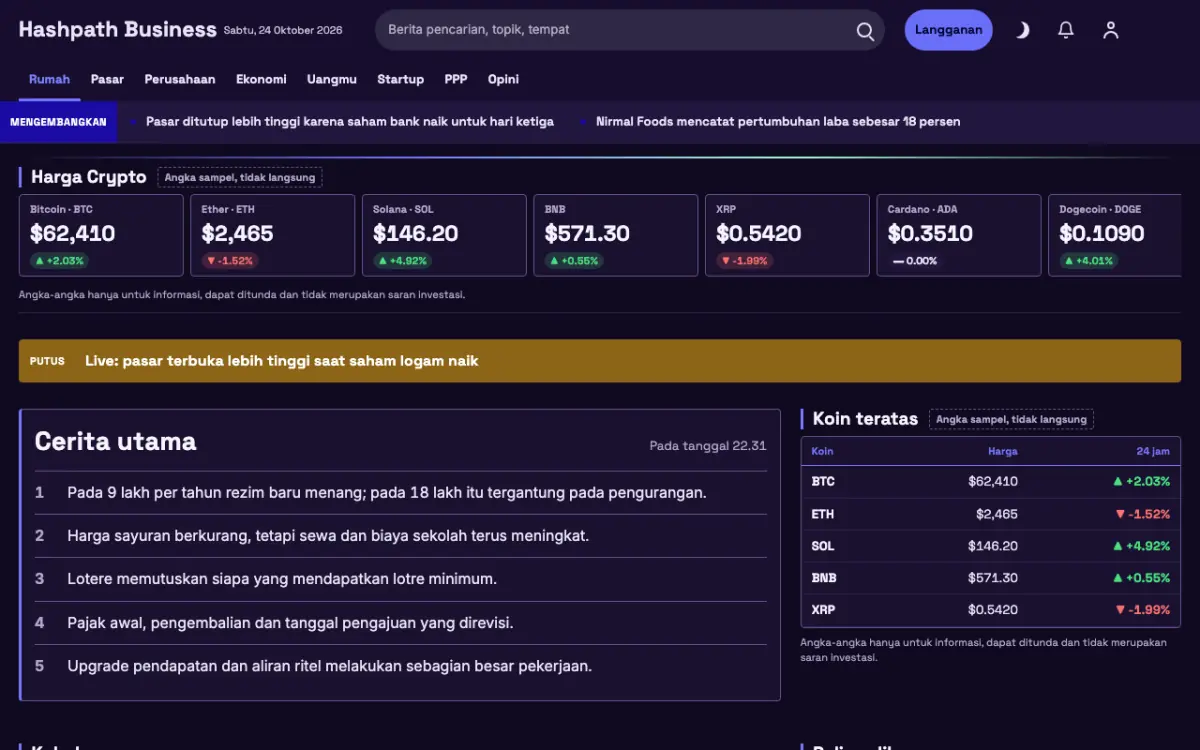Open the Live pasar terbuka banner
Viewport: 1200px width, 750px height.
(600, 361)
